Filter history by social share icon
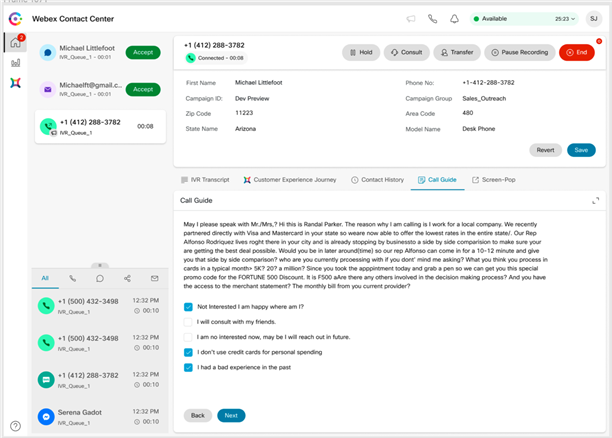The image size is (612, 438). tap(127, 278)
